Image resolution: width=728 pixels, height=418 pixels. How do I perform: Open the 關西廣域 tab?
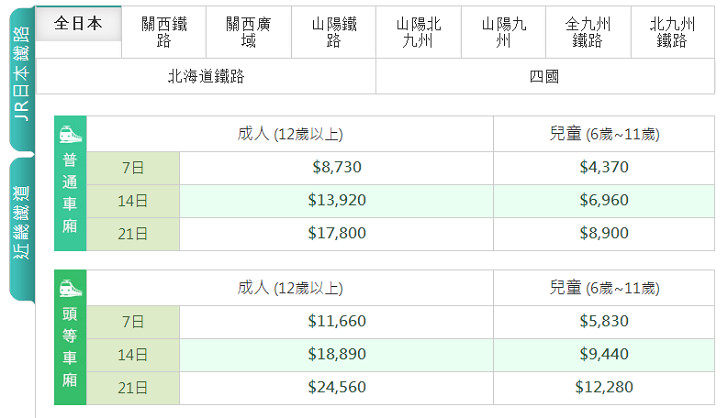point(249,32)
